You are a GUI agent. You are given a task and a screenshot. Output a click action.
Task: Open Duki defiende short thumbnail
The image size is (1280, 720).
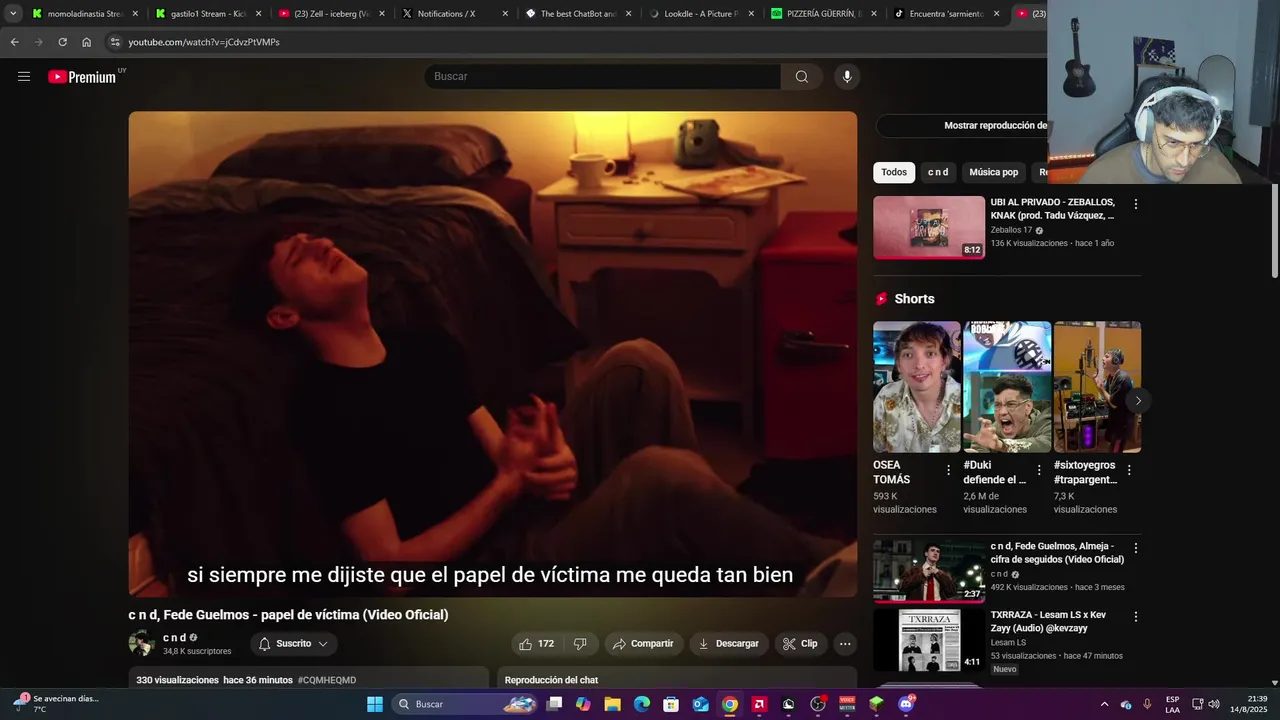click(x=1007, y=387)
